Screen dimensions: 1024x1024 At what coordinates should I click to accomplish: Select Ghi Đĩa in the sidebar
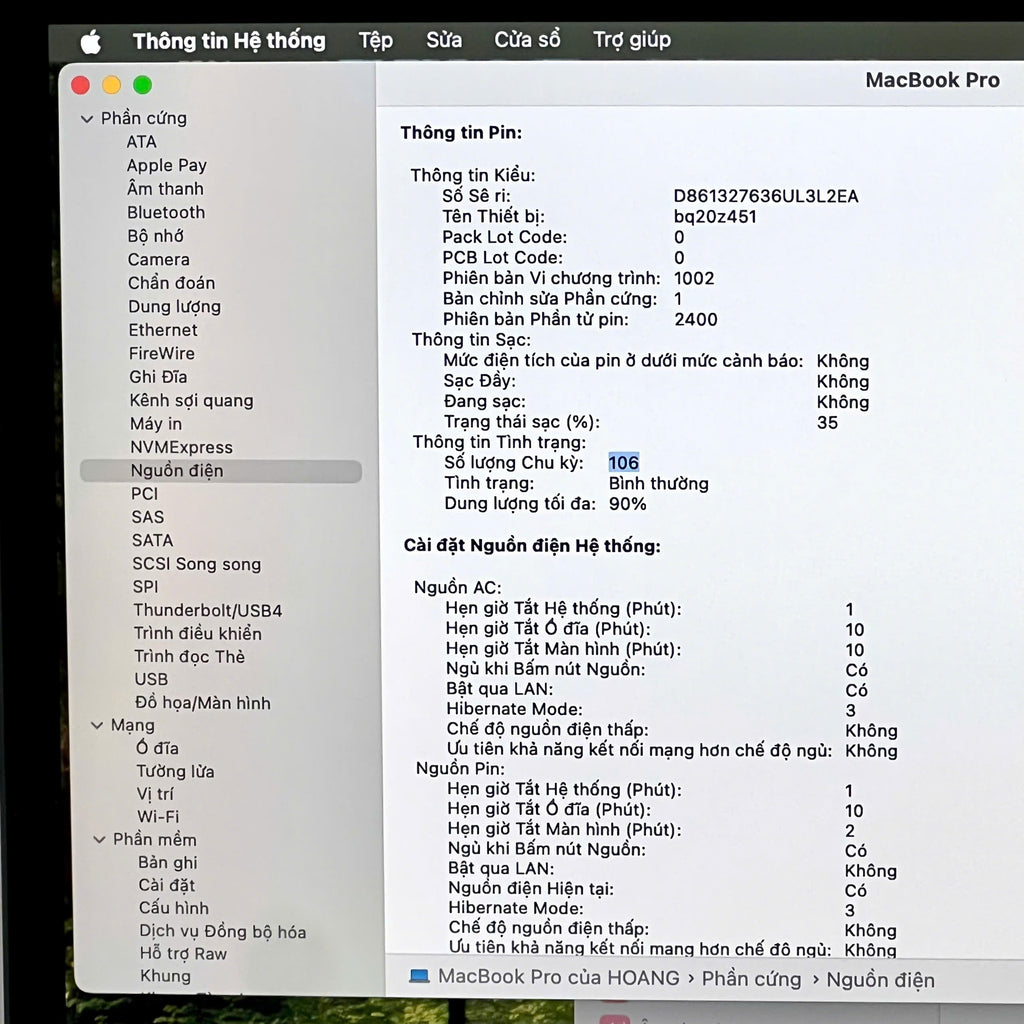[158, 377]
